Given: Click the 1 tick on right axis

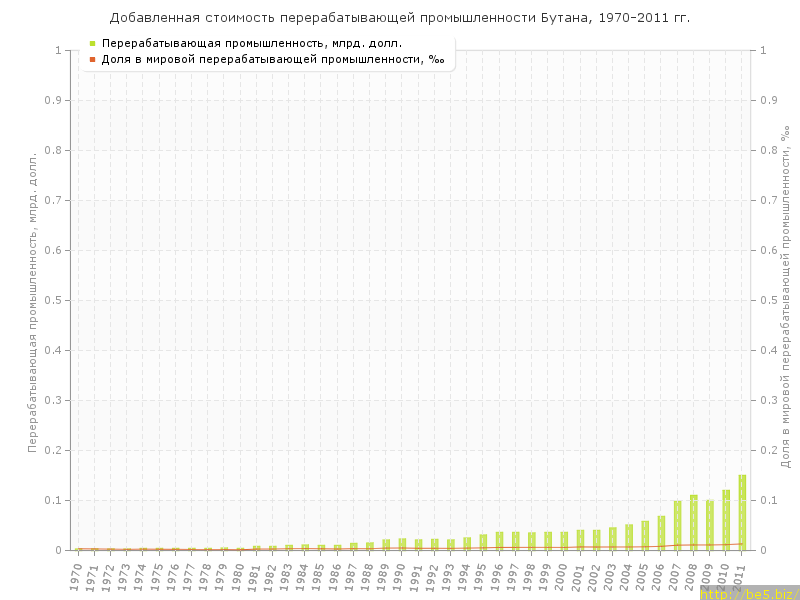Looking at the screenshot, I should click(764, 50).
